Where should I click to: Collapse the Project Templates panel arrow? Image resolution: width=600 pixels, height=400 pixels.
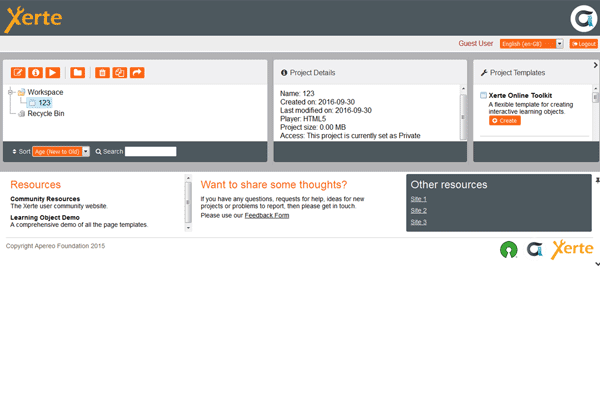tap(595, 65)
